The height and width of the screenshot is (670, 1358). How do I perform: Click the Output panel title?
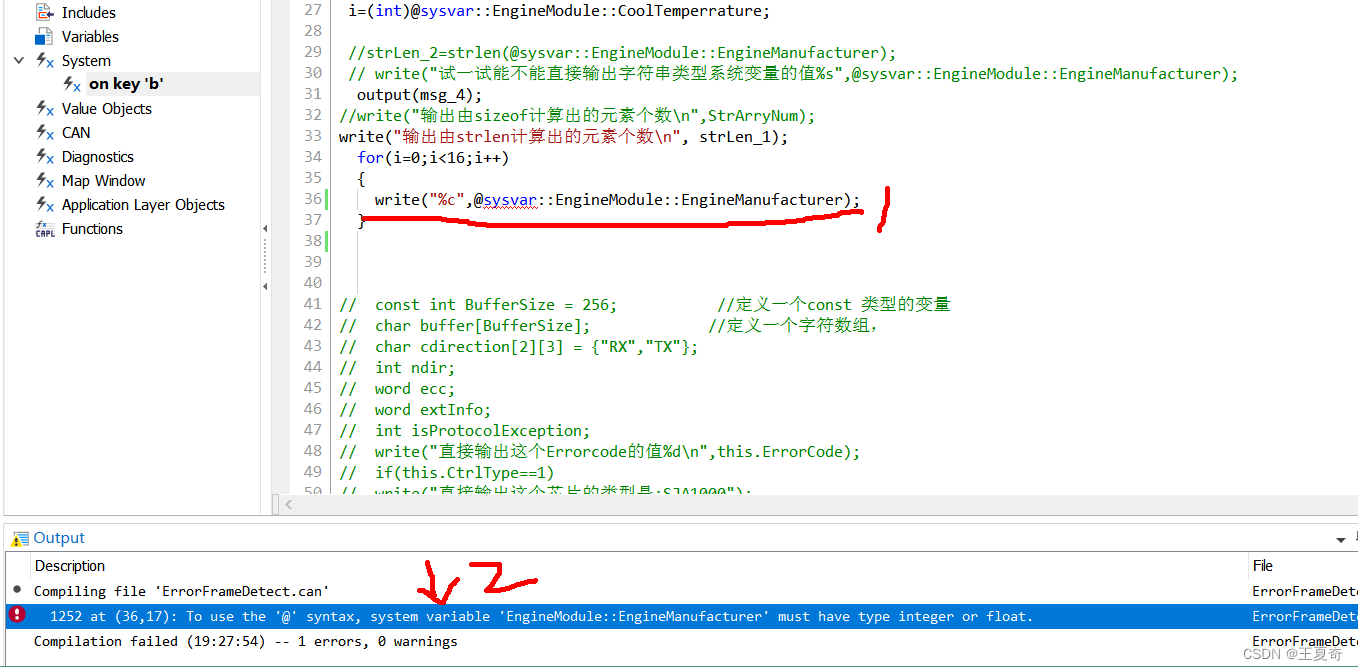[59, 538]
